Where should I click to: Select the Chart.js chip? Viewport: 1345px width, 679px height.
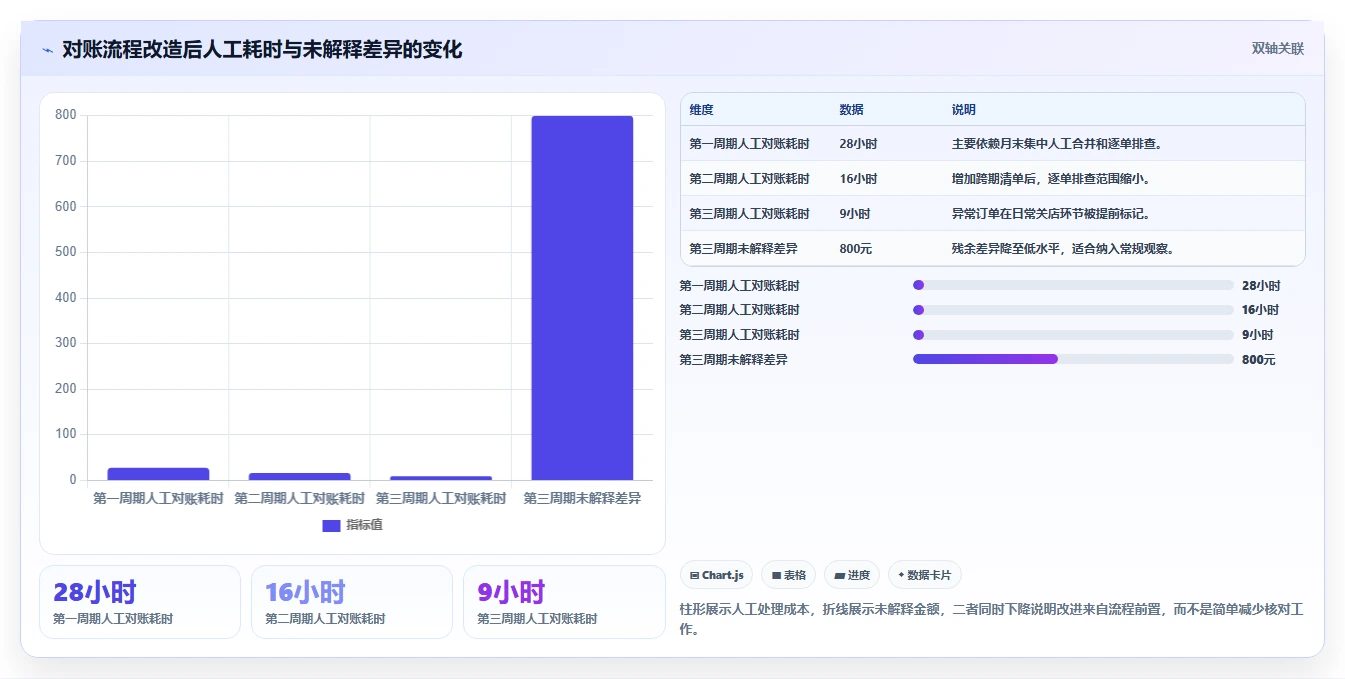point(717,575)
